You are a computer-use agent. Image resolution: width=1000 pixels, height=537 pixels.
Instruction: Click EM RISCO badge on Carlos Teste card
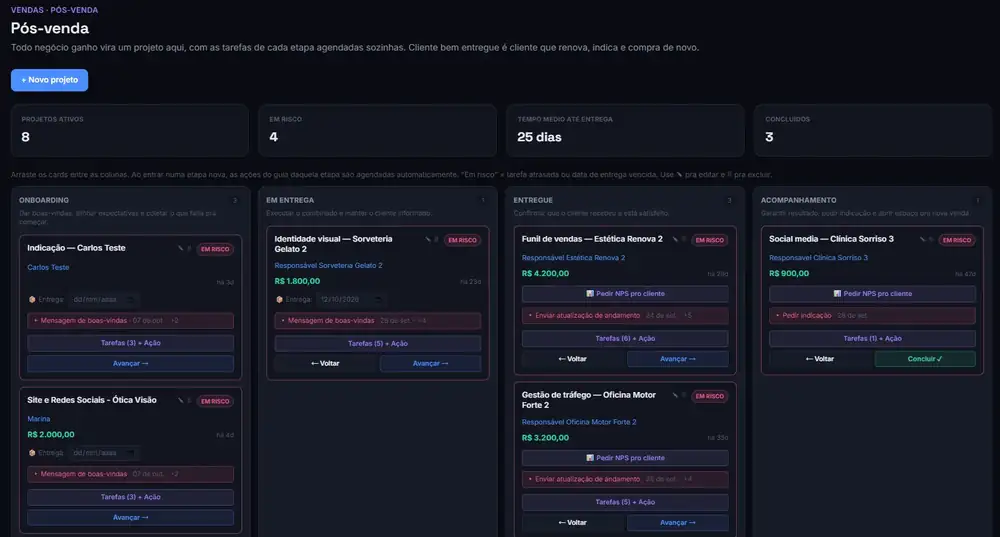click(215, 249)
